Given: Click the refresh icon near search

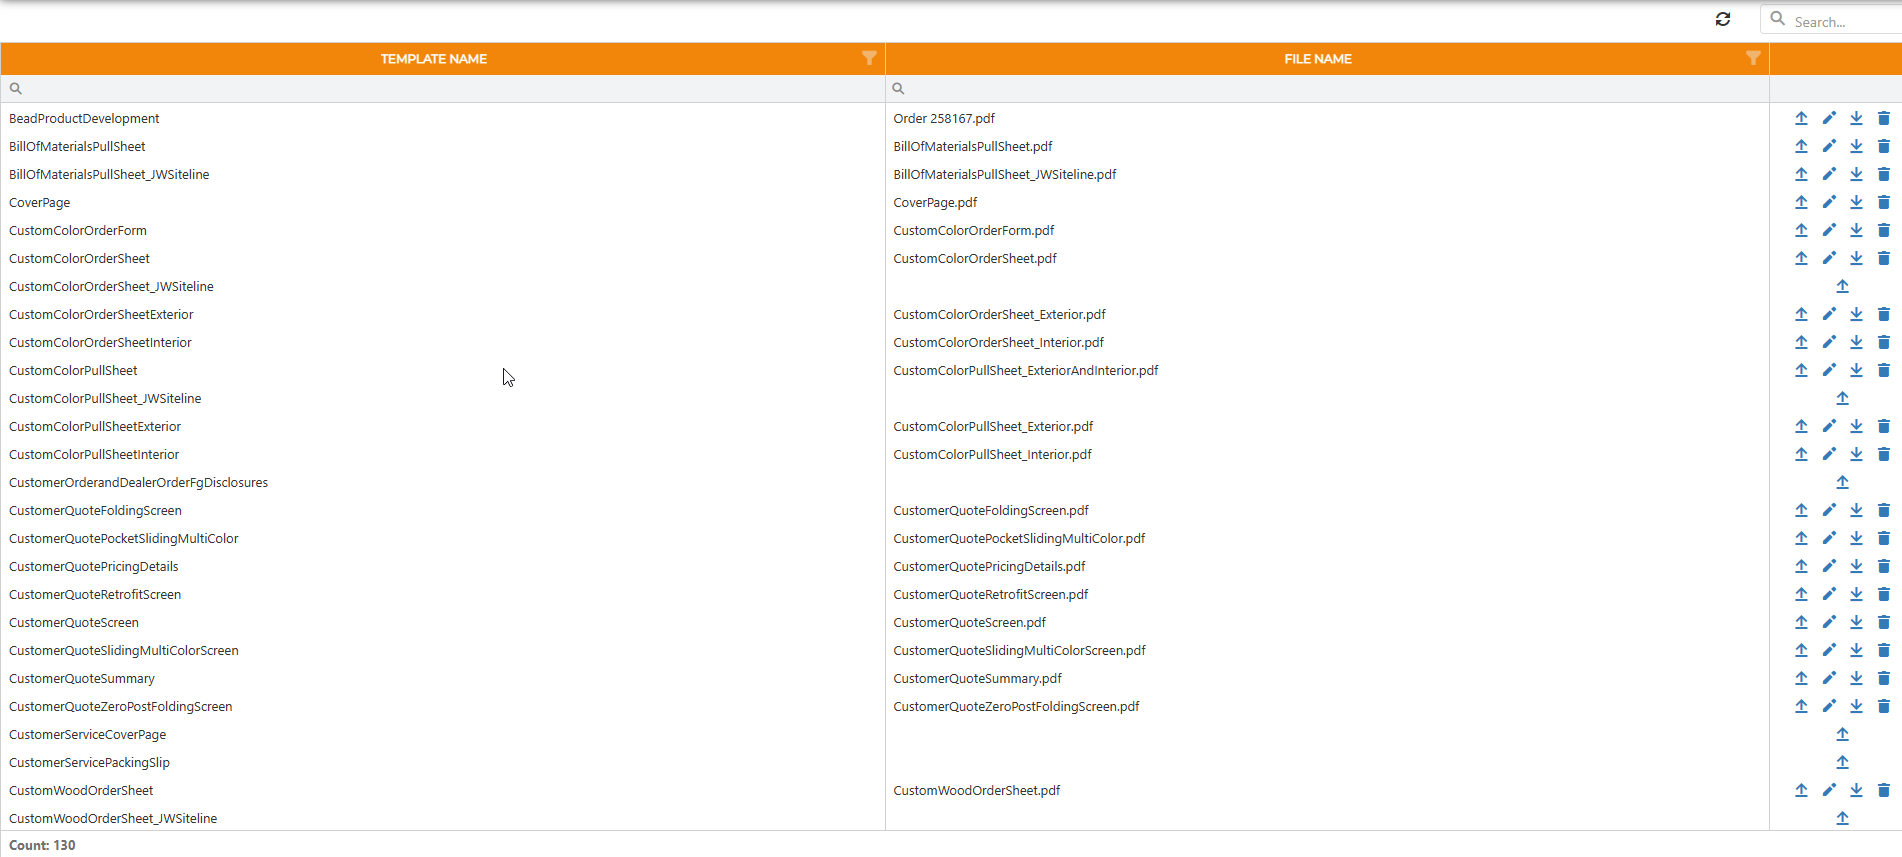Looking at the screenshot, I should click(x=1723, y=19).
